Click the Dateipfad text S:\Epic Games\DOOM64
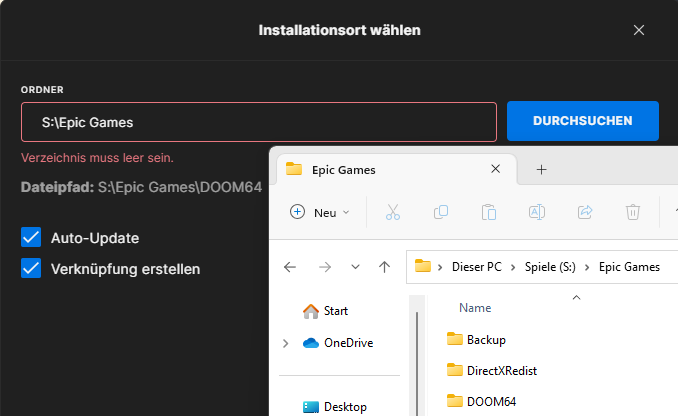 [x=179, y=187]
